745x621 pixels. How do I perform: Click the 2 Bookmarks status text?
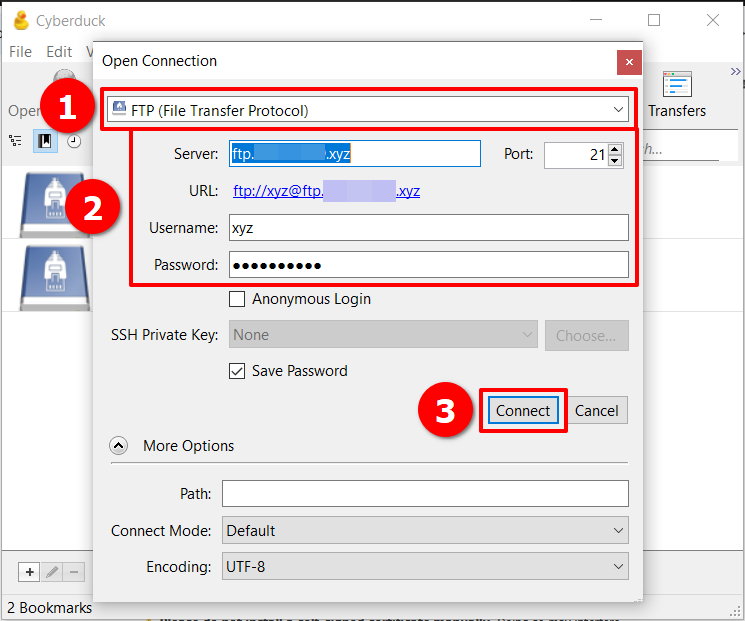click(49, 608)
